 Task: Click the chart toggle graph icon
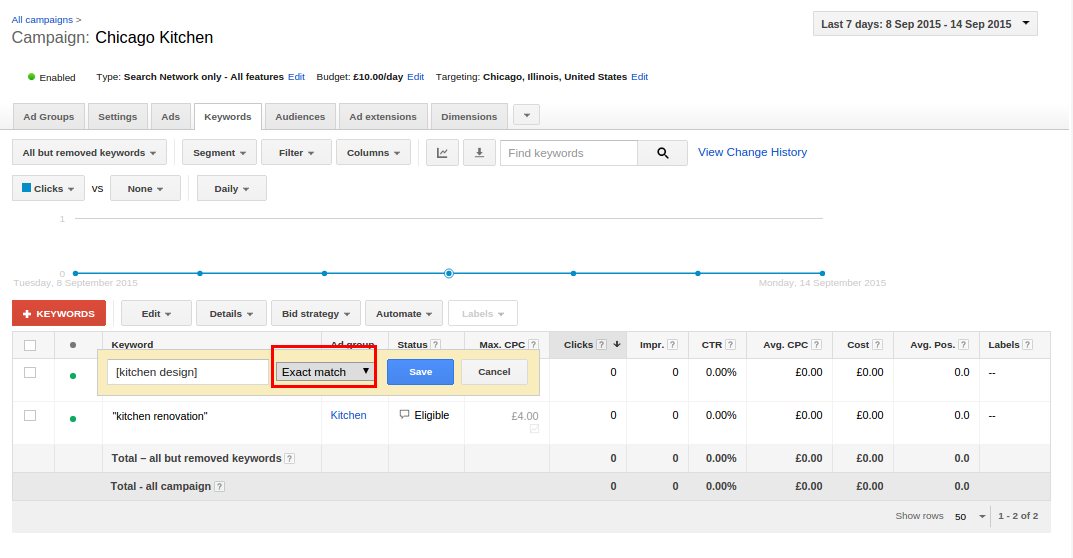click(x=442, y=153)
